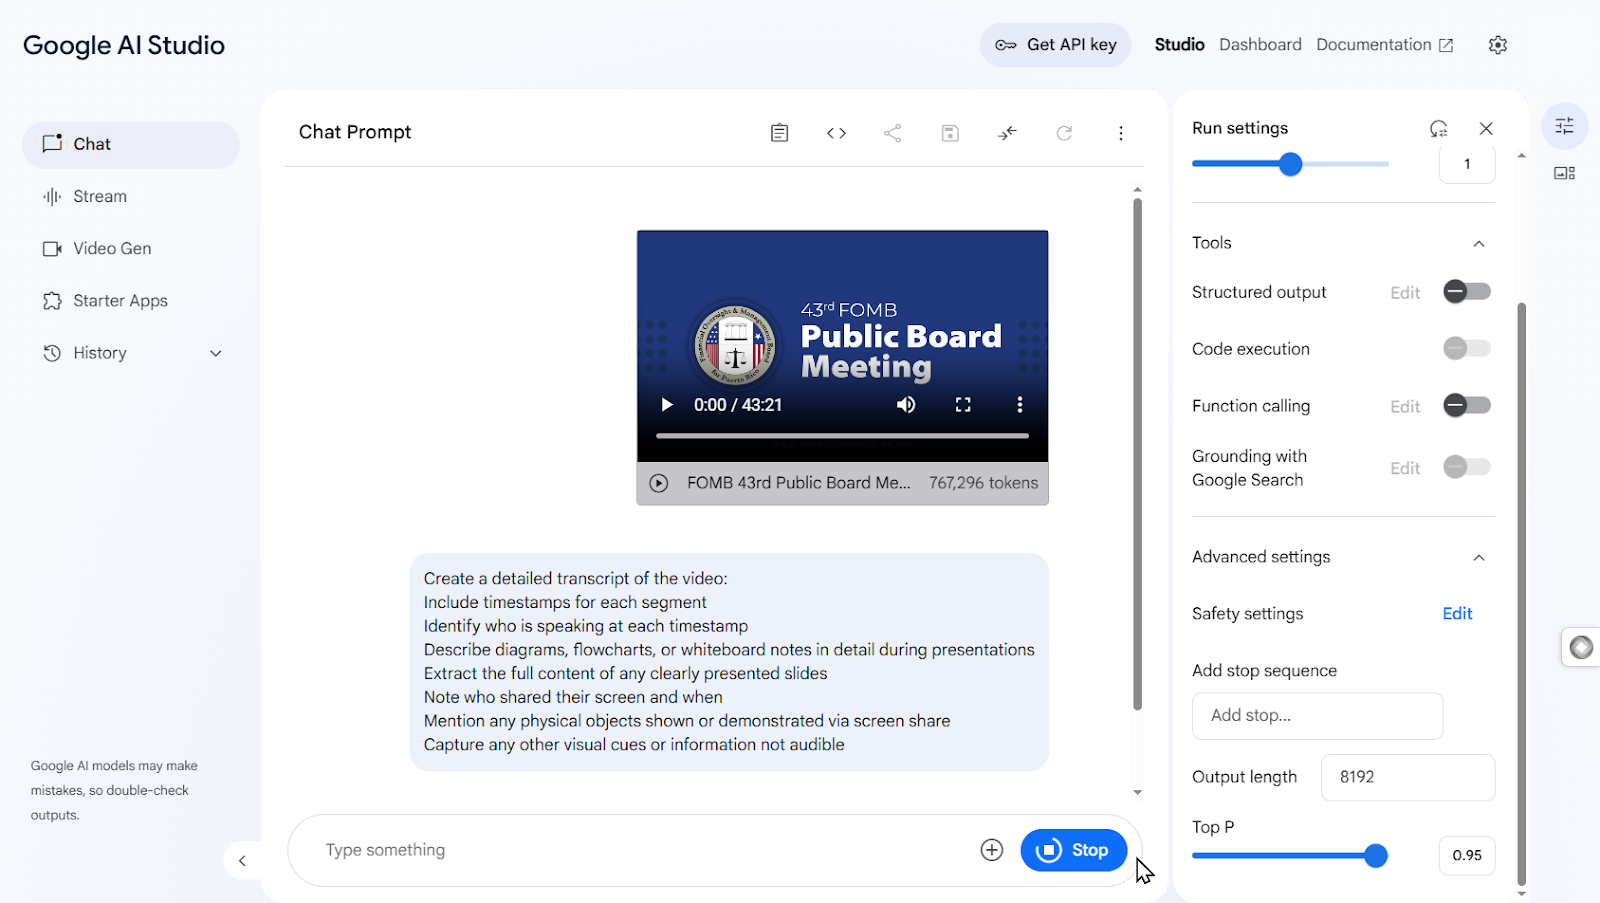The width and height of the screenshot is (1600, 903).
Task: Click the temperature value box
Action: [x=1467, y=164]
